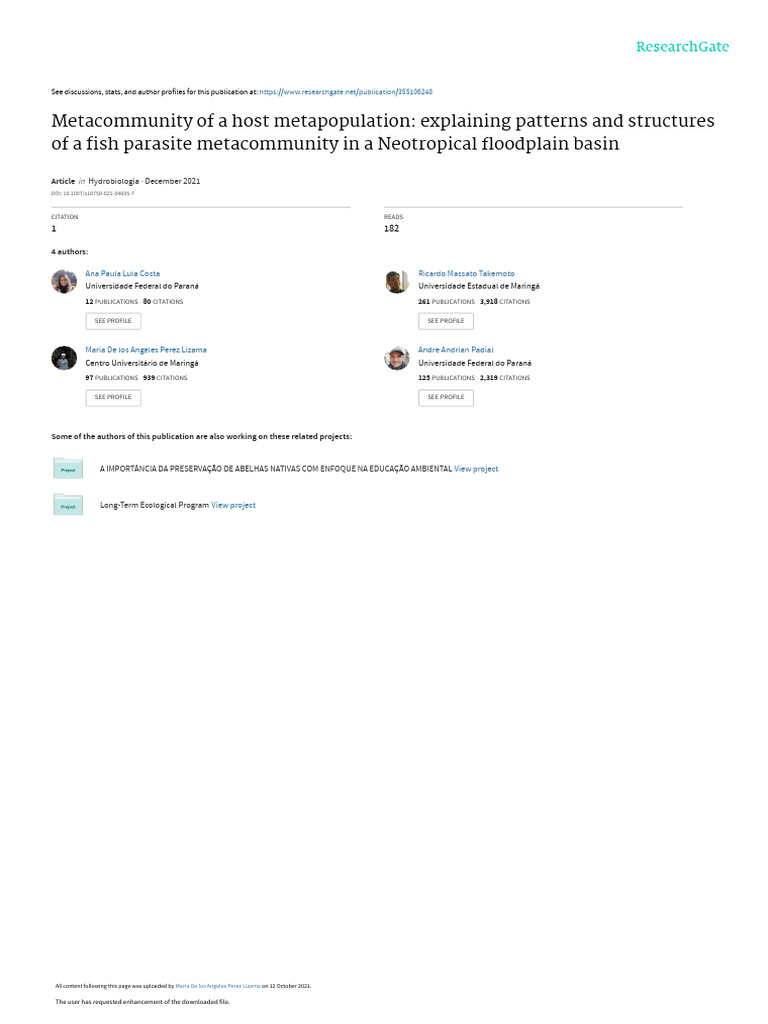Click the Project icon beside Long-Term Ecological Program

pyautogui.click(x=68, y=505)
